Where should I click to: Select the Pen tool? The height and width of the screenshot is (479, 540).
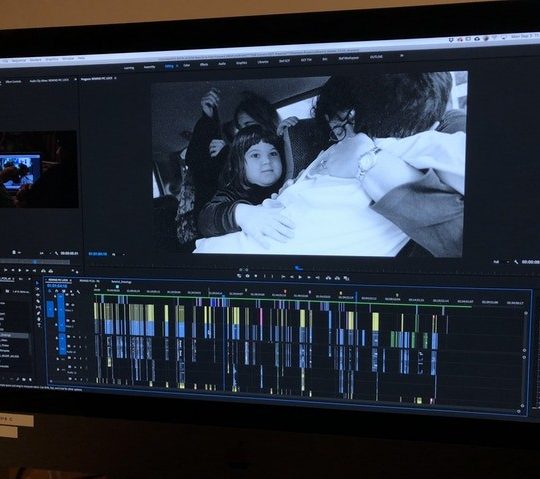coord(38,313)
